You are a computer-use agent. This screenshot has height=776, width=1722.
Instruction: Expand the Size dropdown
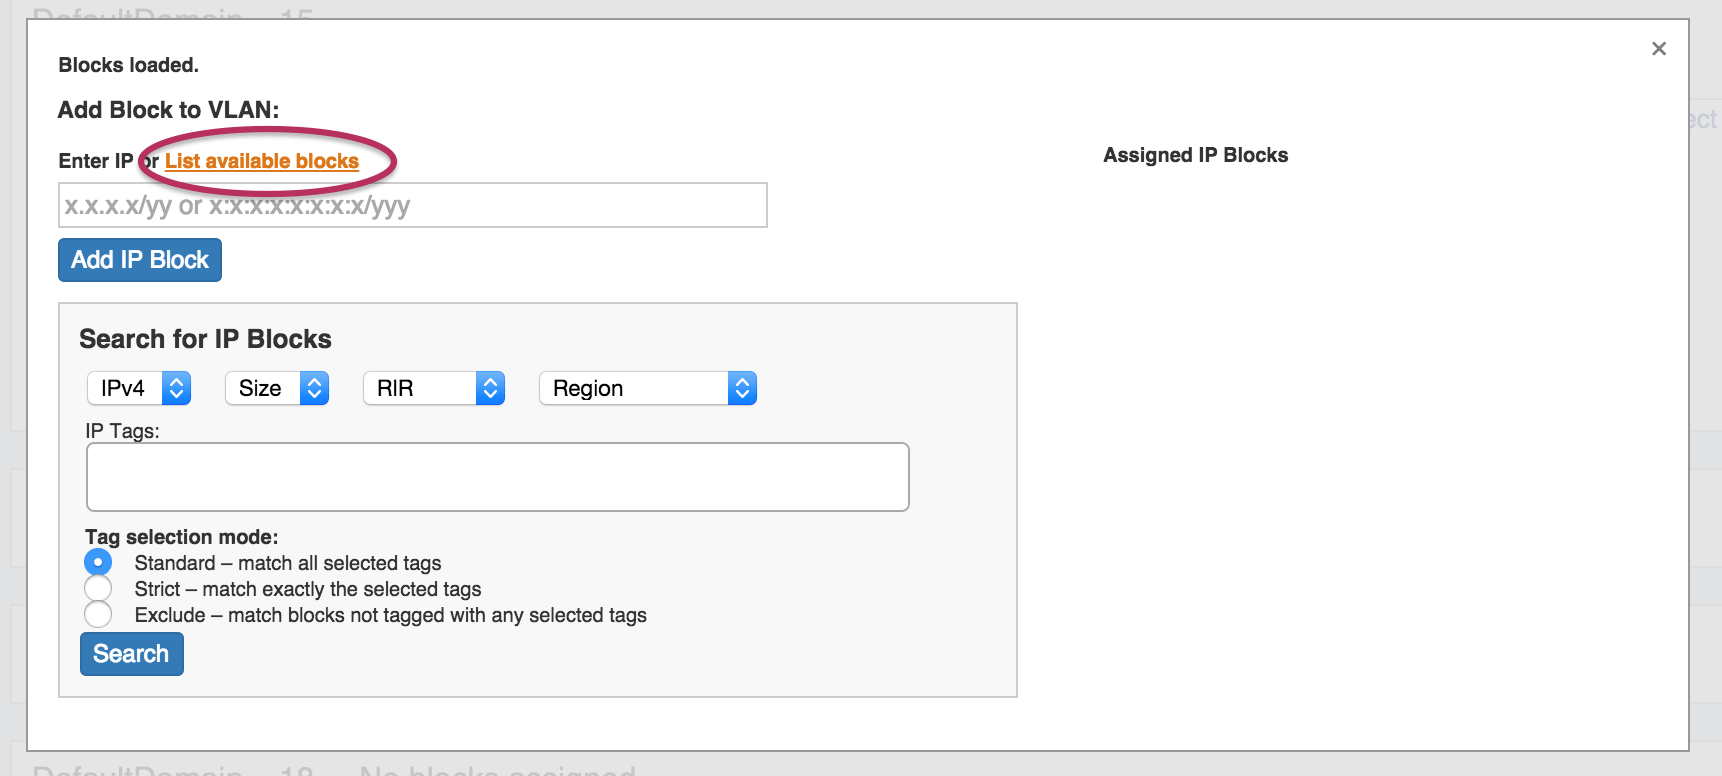(x=276, y=388)
